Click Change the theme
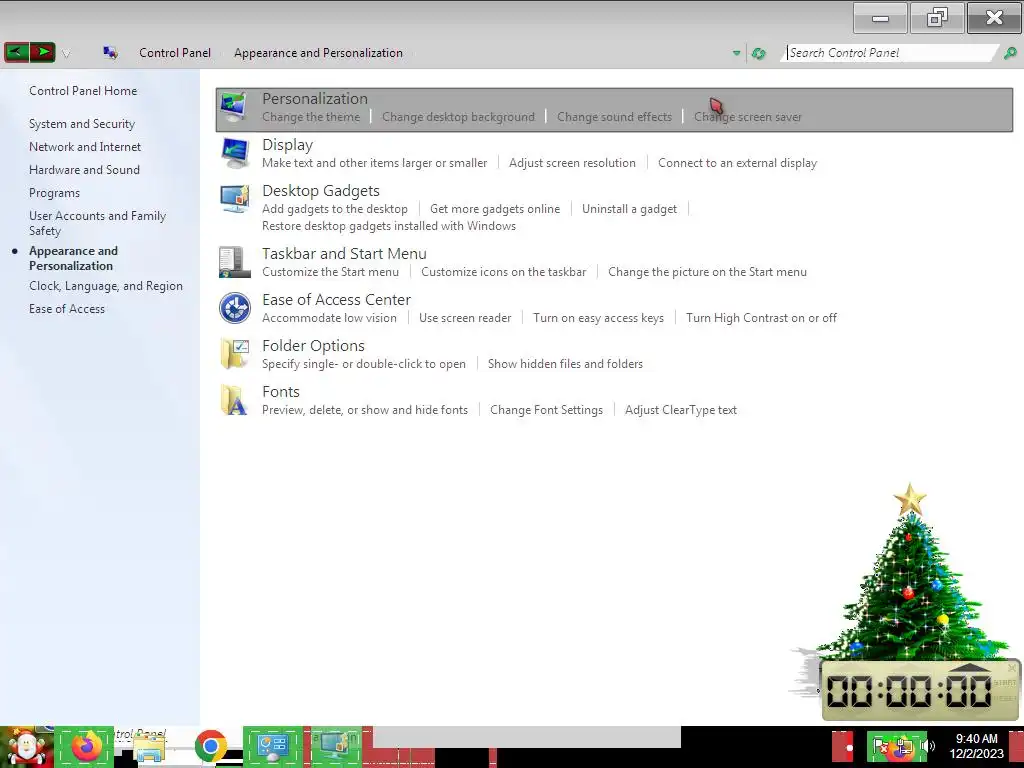This screenshot has width=1024, height=768. [311, 117]
